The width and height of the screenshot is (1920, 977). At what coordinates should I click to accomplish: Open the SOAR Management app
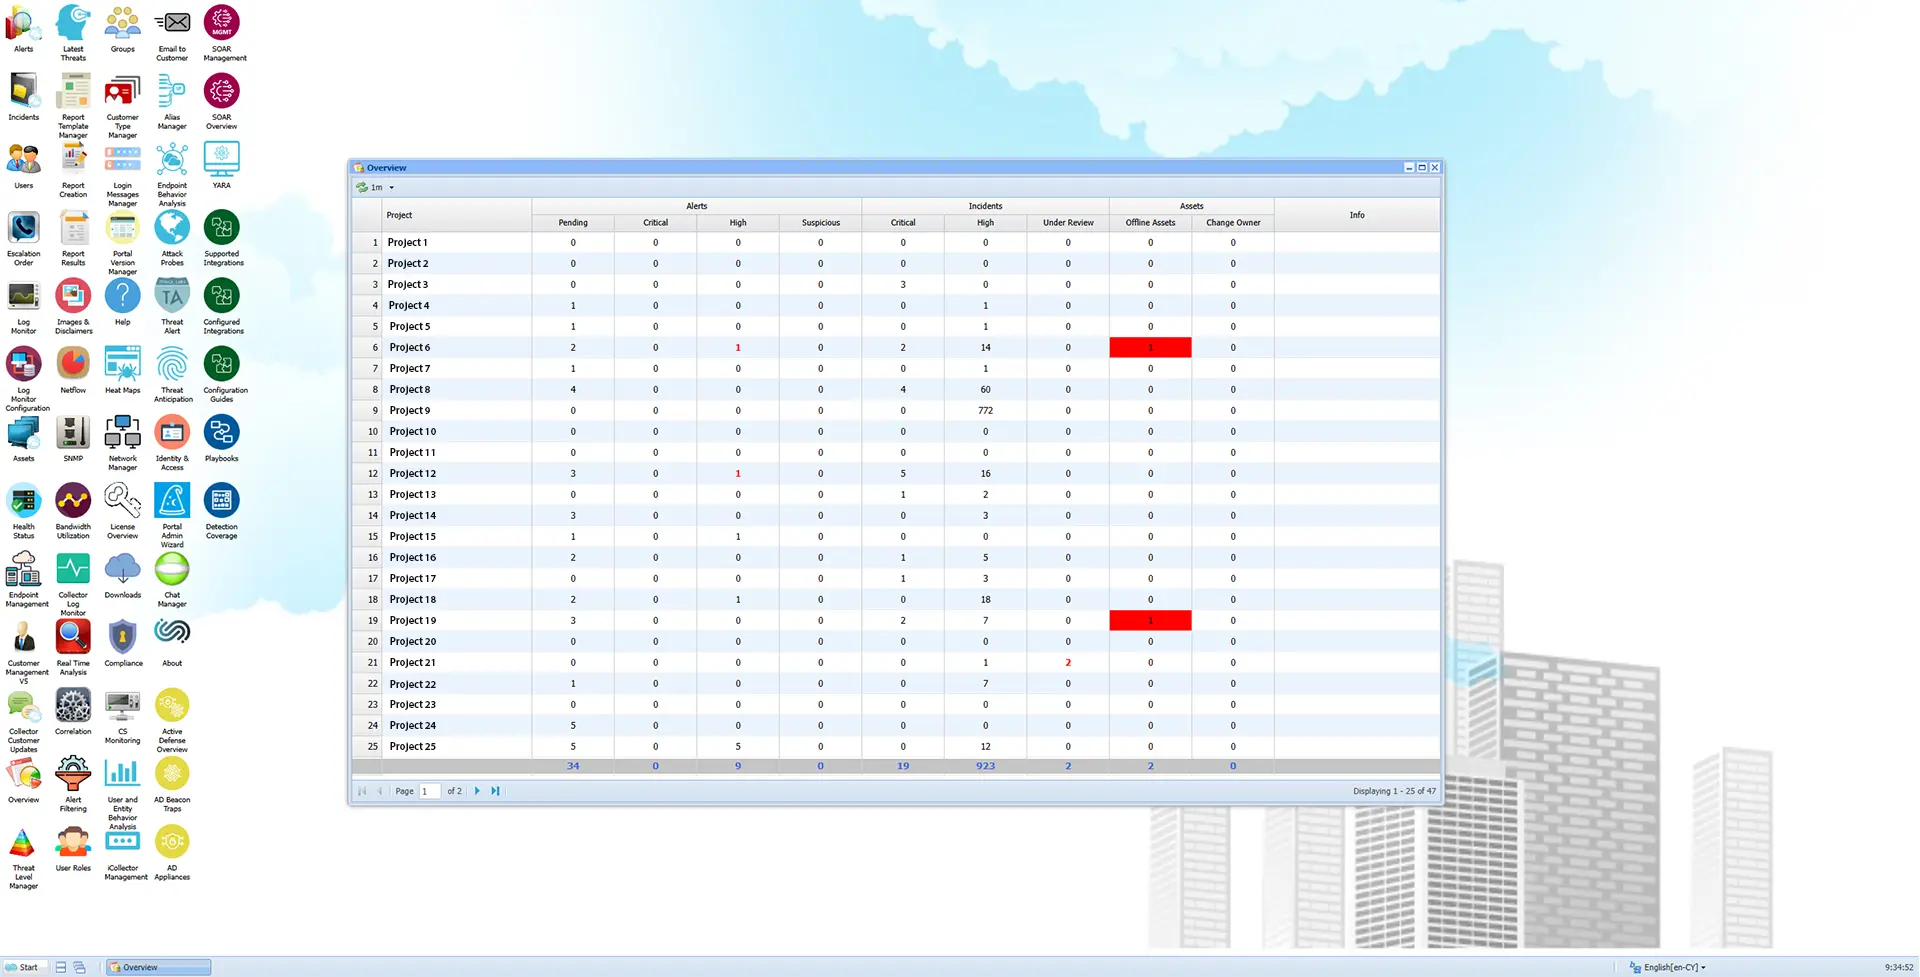(223, 22)
